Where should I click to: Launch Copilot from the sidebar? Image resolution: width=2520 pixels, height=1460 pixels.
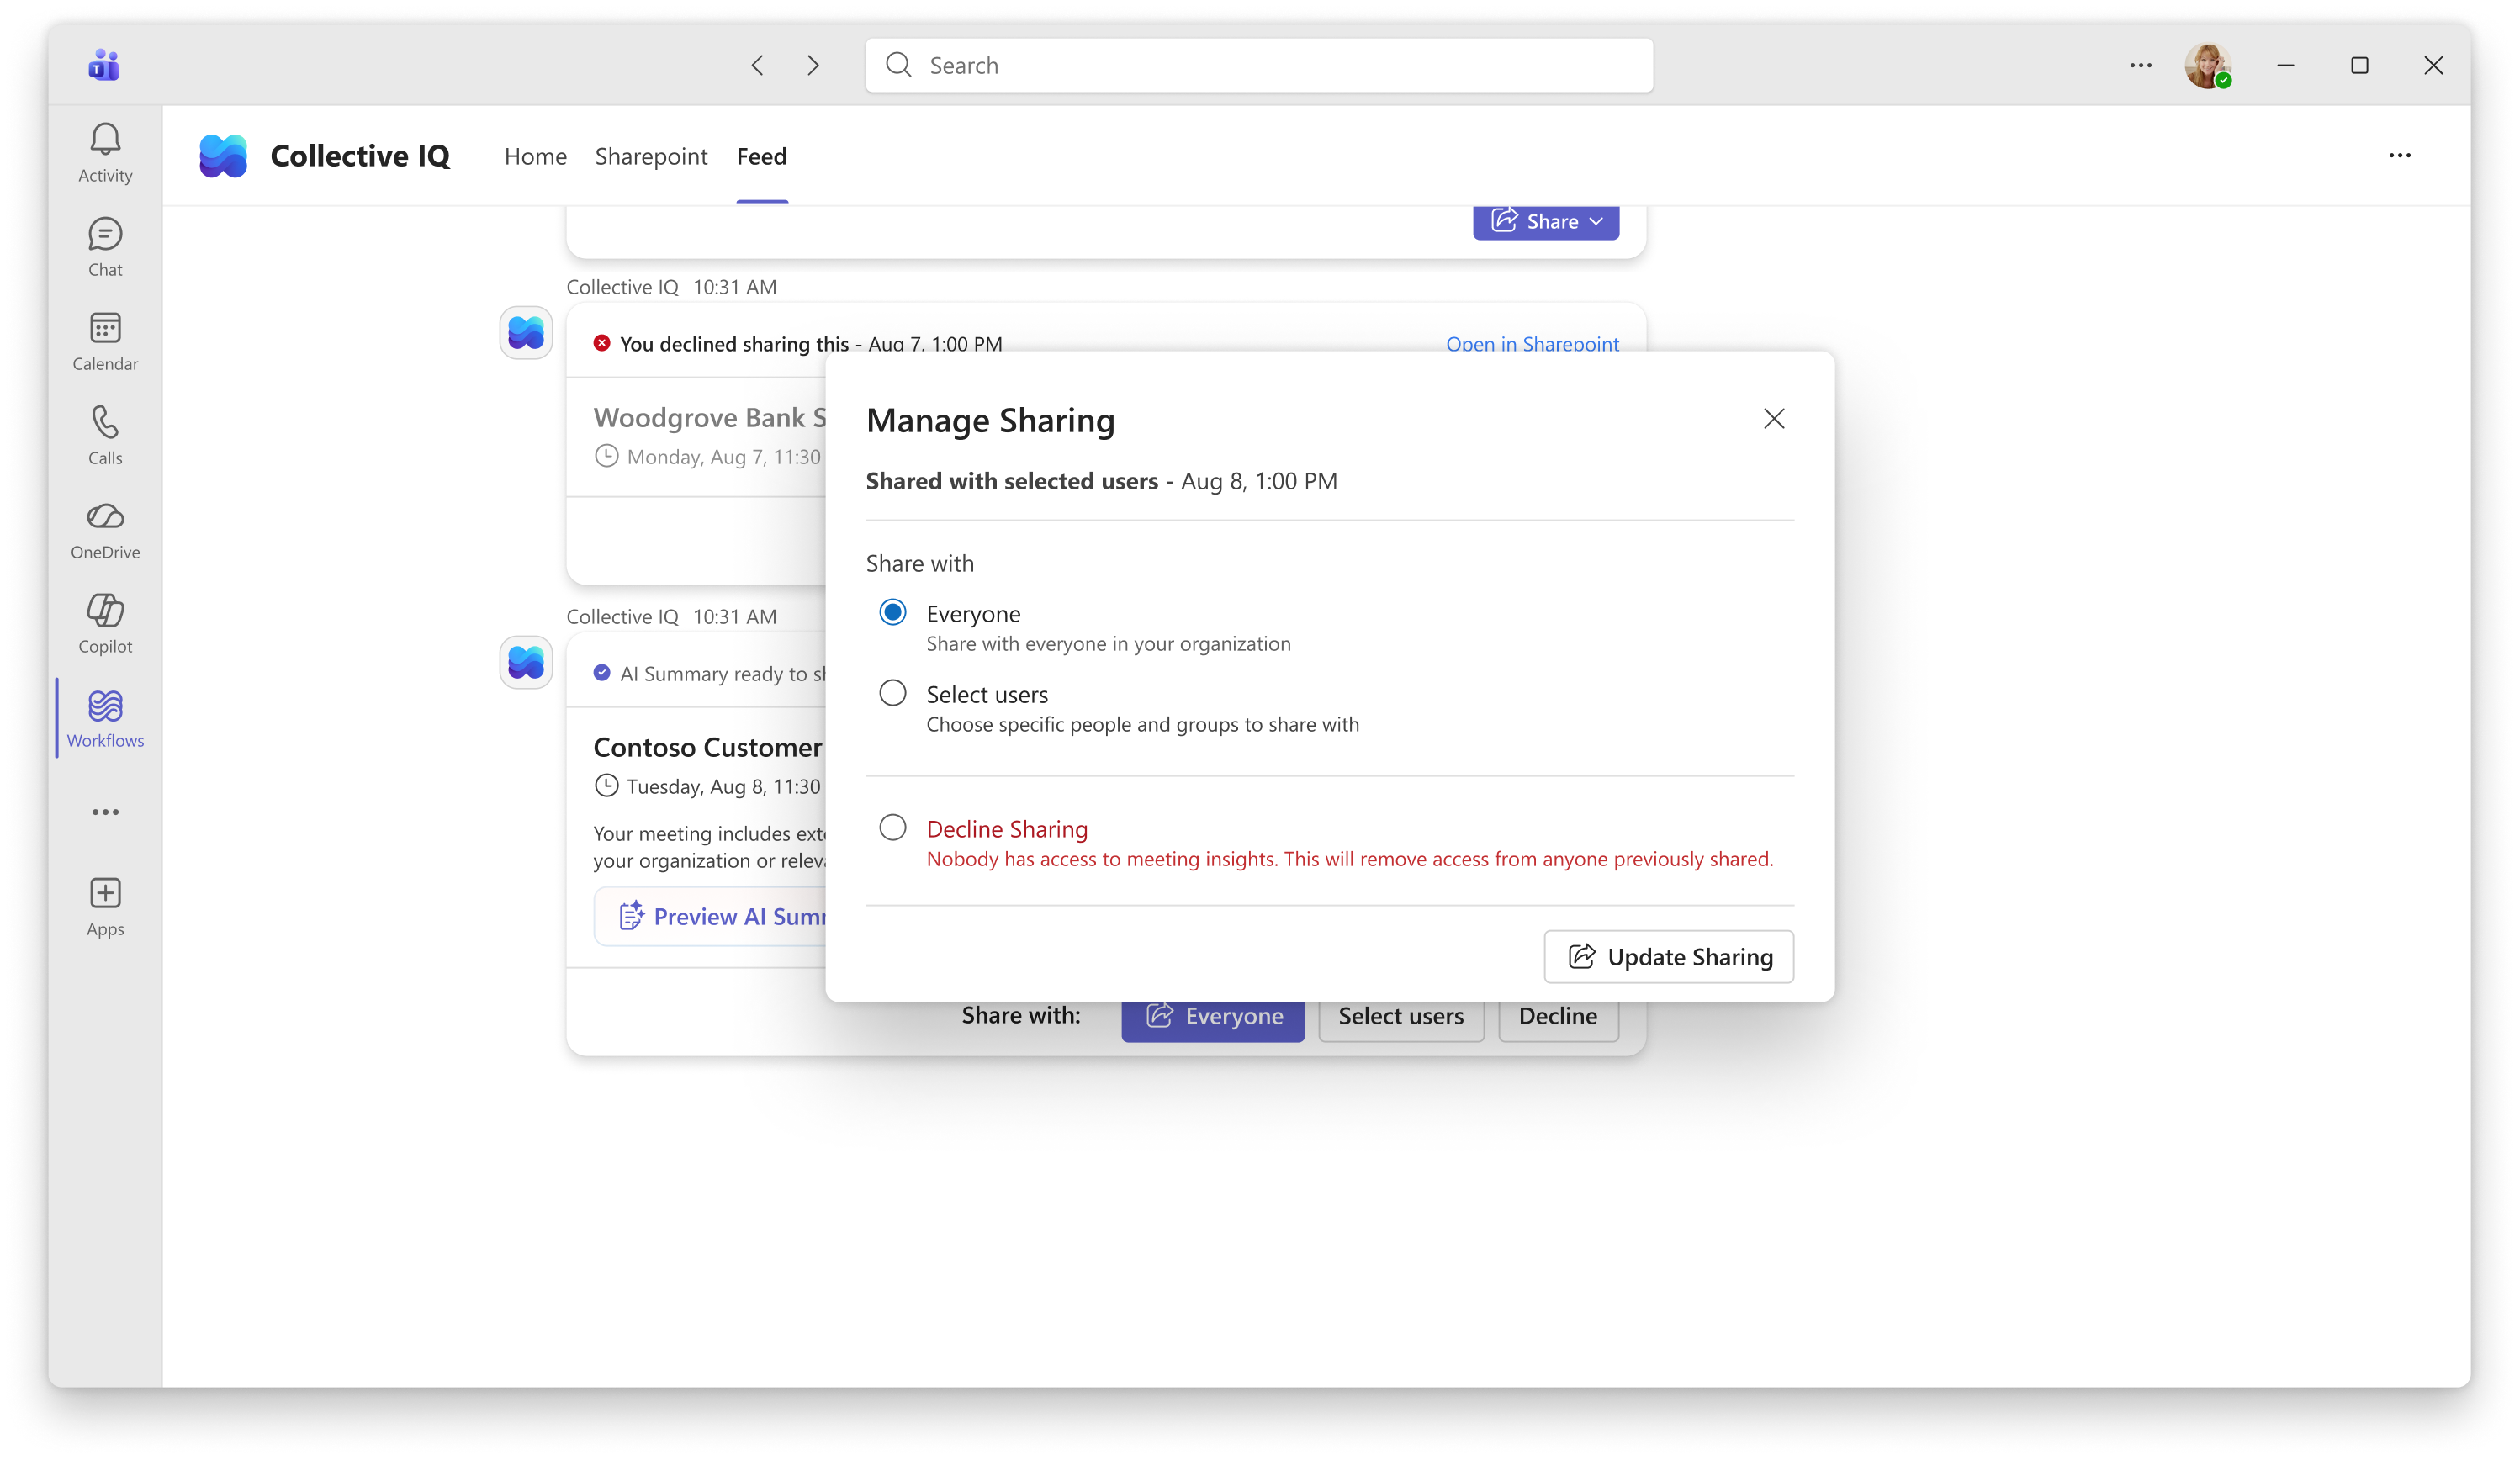105,624
